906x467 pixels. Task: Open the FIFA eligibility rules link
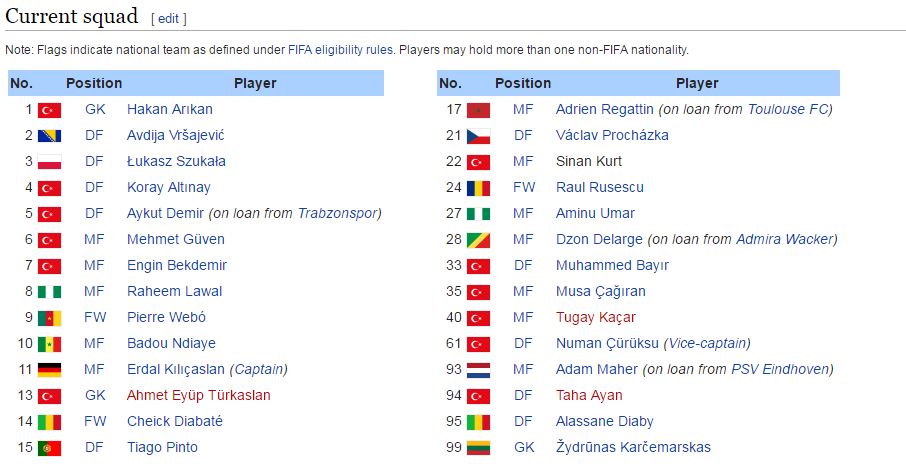(x=340, y=50)
